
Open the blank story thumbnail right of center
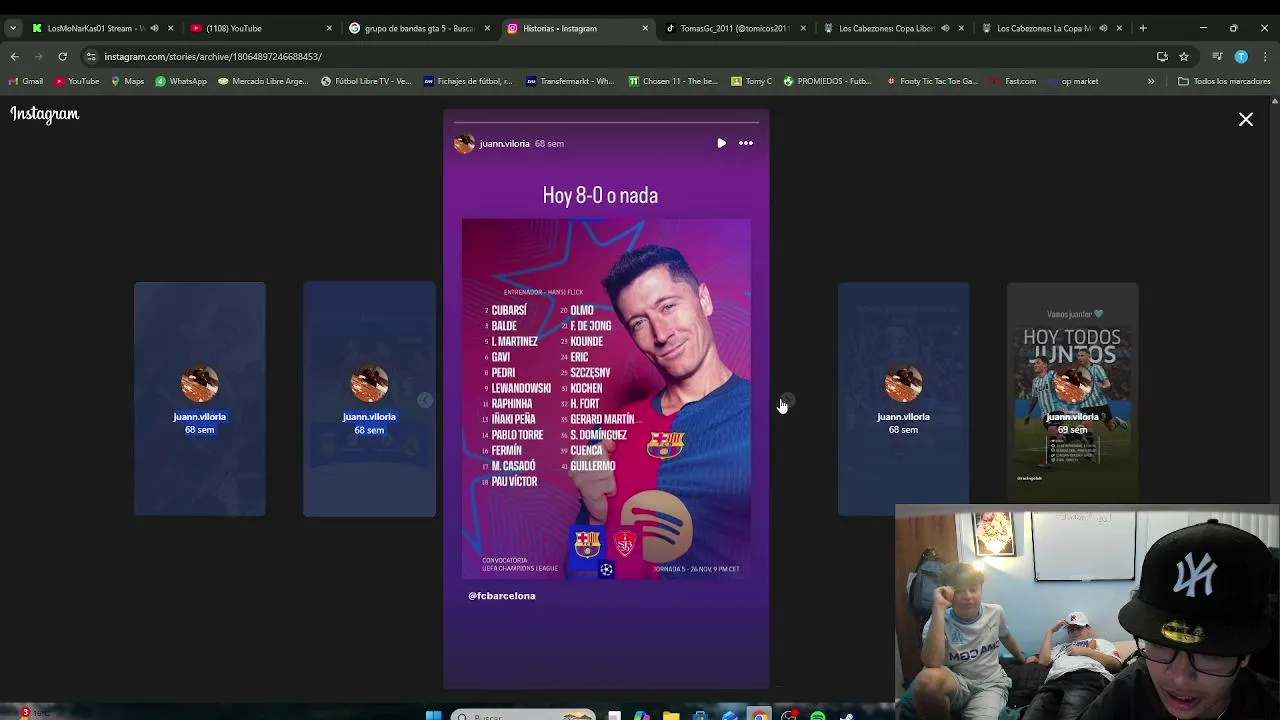click(x=903, y=399)
